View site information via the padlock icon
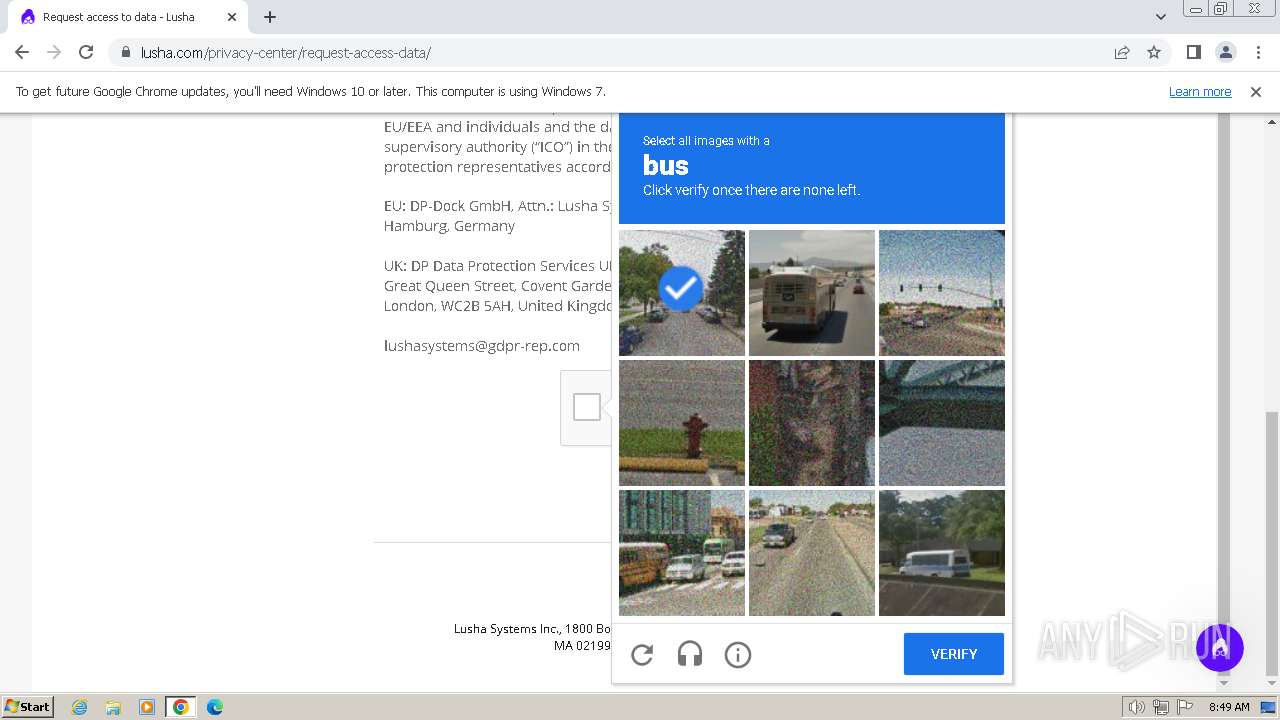 coord(125,53)
